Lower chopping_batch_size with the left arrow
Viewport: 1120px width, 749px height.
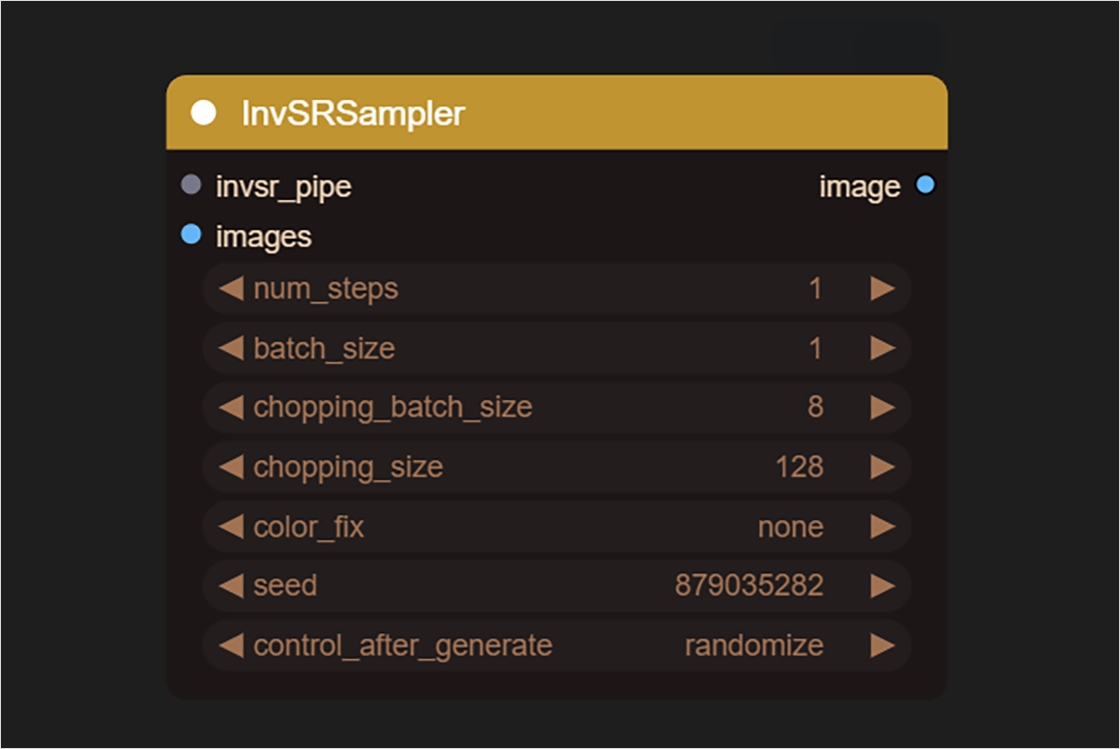coord(231,407)
